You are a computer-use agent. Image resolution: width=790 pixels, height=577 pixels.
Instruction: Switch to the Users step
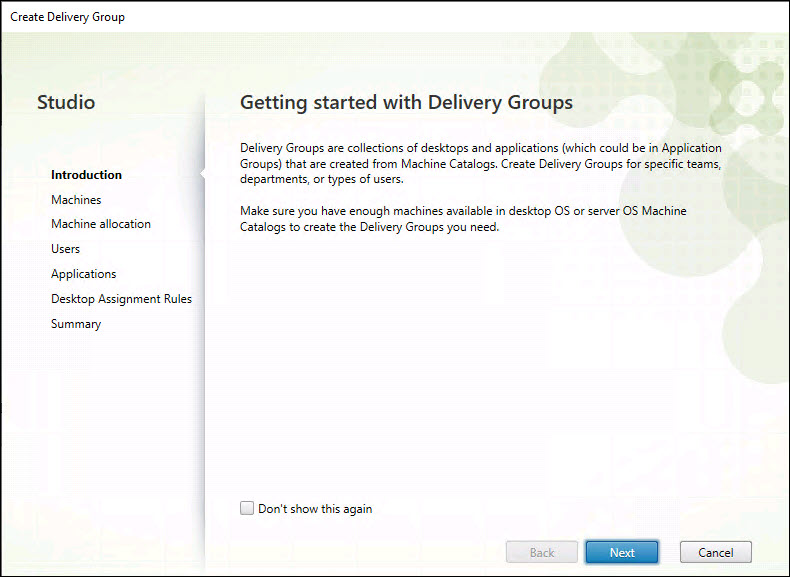pyautogui.click(x=66, y=249)
